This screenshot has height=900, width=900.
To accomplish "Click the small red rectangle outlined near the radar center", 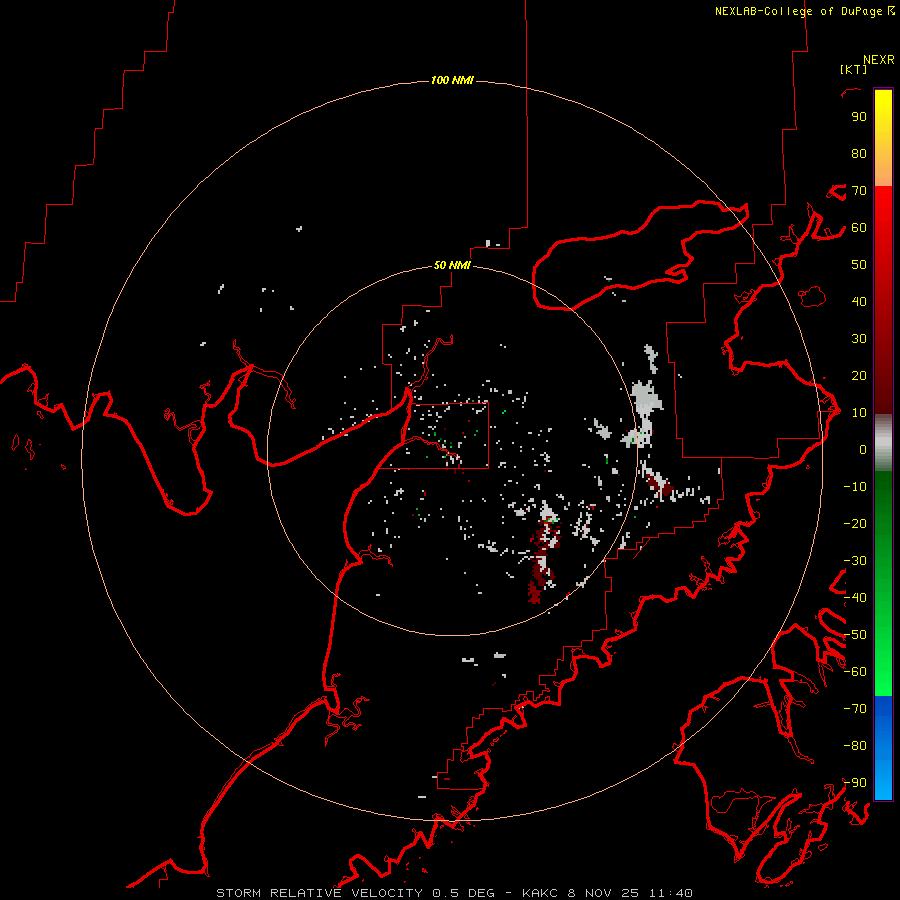I will (x=434, y=436).
